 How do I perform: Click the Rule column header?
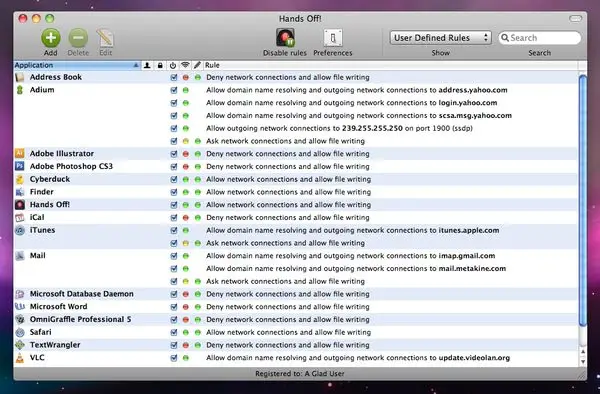pyautogui.click(x=390, y=65)
